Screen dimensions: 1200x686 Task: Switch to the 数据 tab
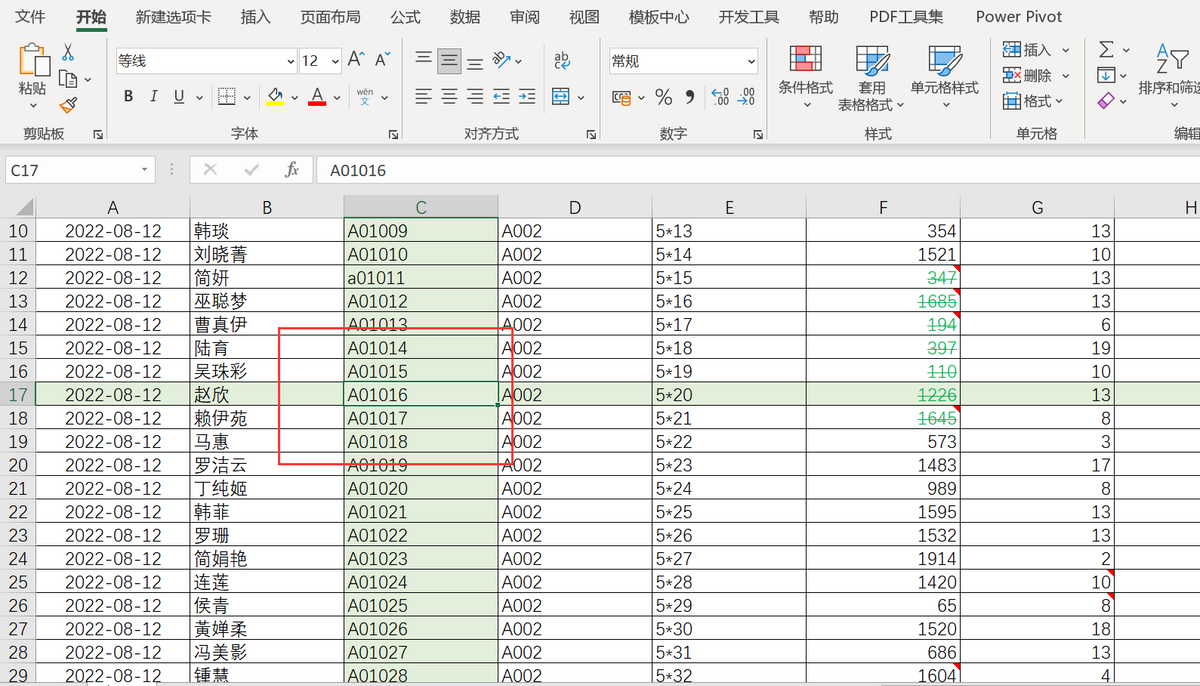point(465,17)
